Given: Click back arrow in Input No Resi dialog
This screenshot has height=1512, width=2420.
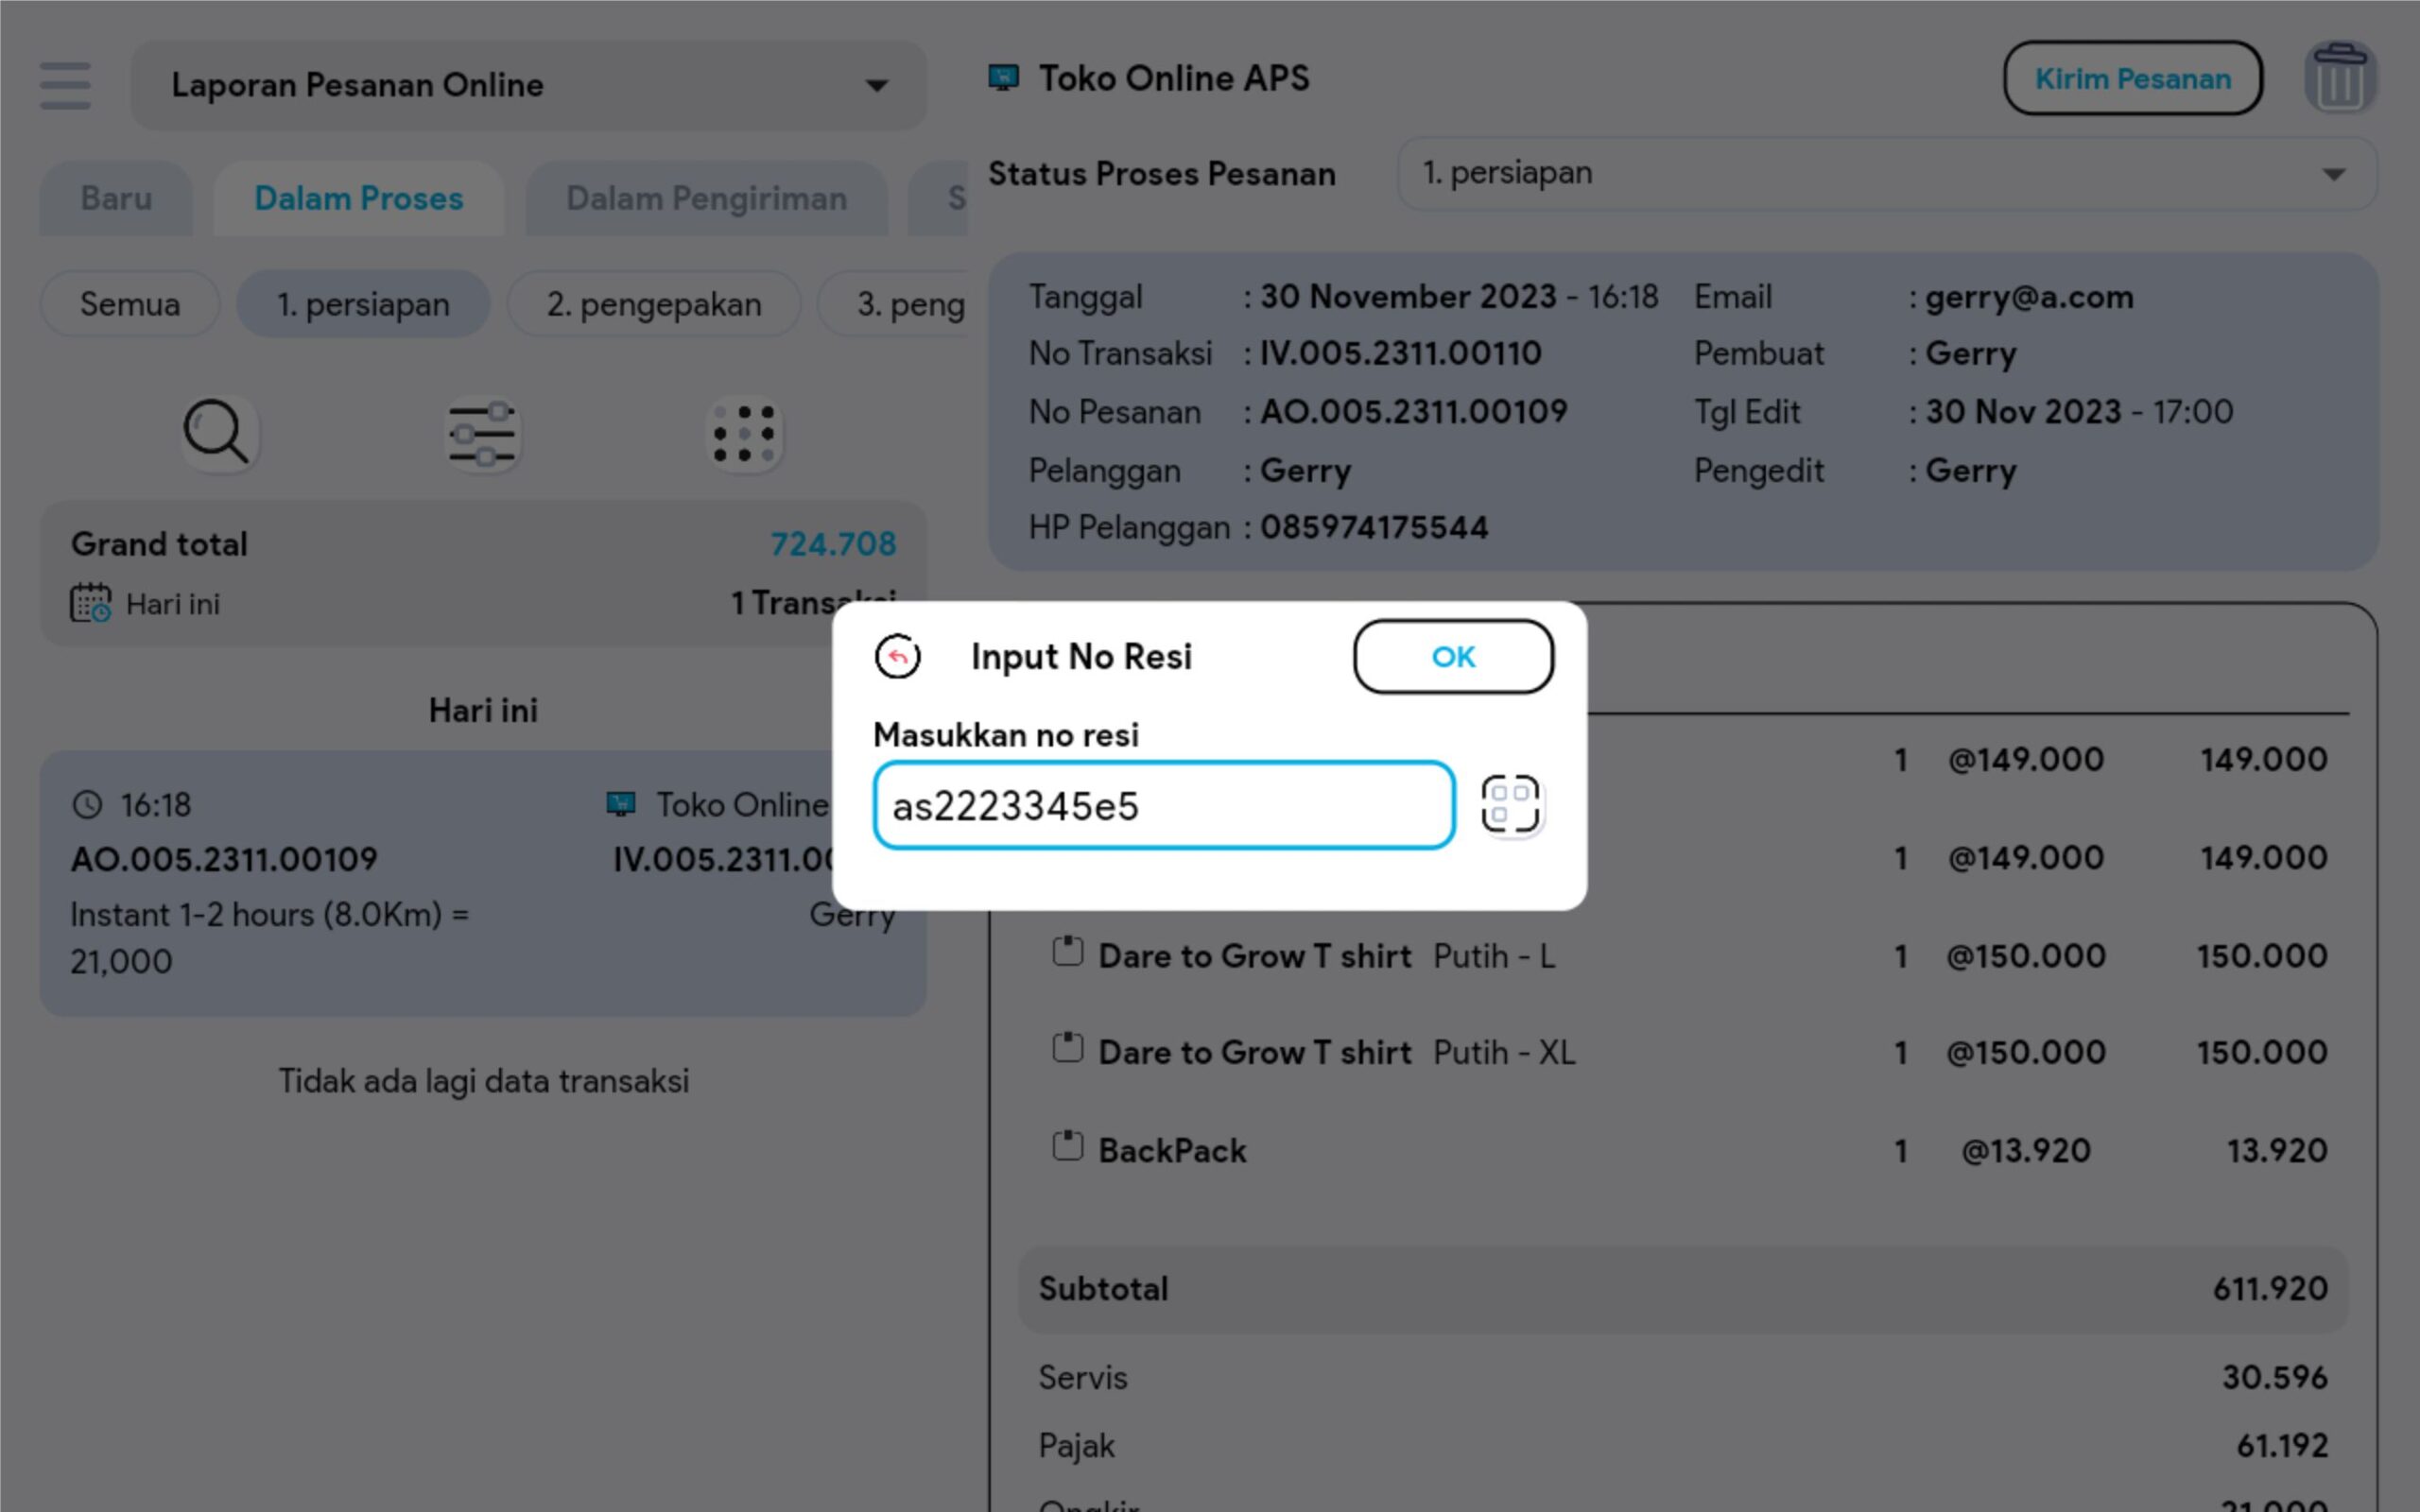Looking at the screenshot, I should point(897,657).
